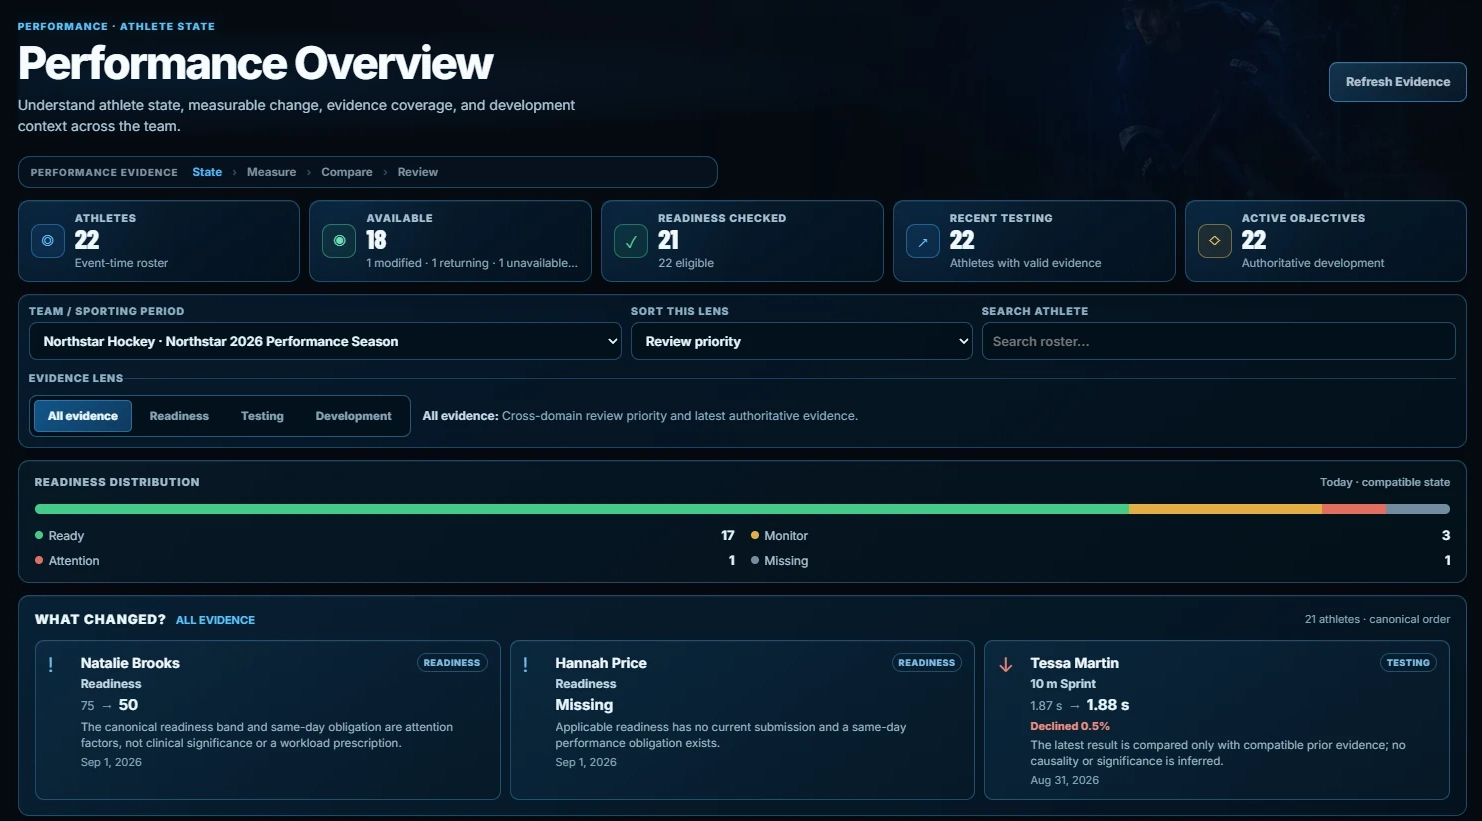The height and width of the screenshot is (821, 1482).
Task: Click the TESTING badge on Tessa Martin card
Action: 1408,663
